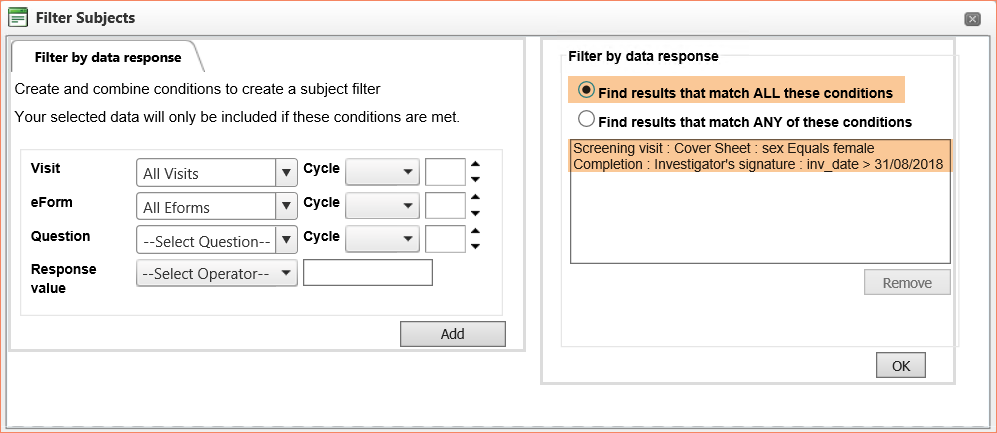This screenshot has width=997, height=433.
Task: Select match ANY of these conditions option
Action: 586,119
